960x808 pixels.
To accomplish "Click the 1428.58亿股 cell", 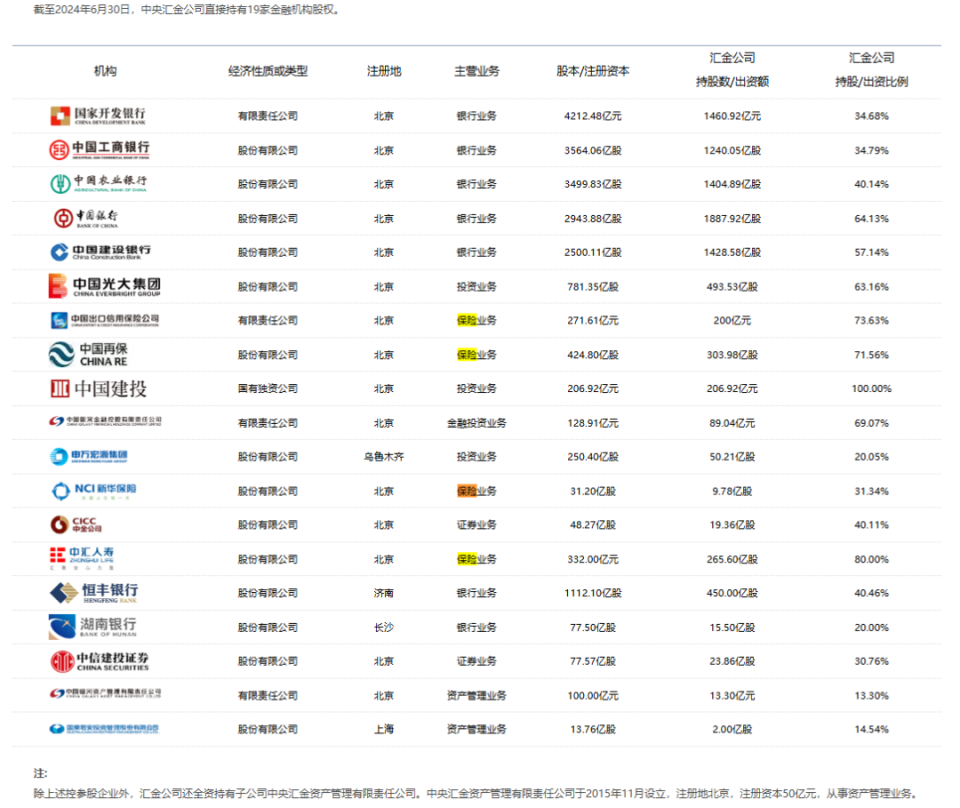I will [x=732, y=252].
